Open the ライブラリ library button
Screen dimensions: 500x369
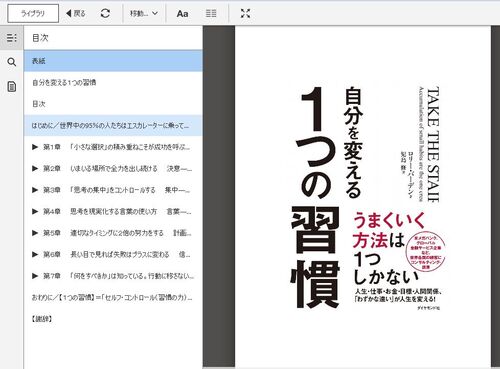coord(33,13)
